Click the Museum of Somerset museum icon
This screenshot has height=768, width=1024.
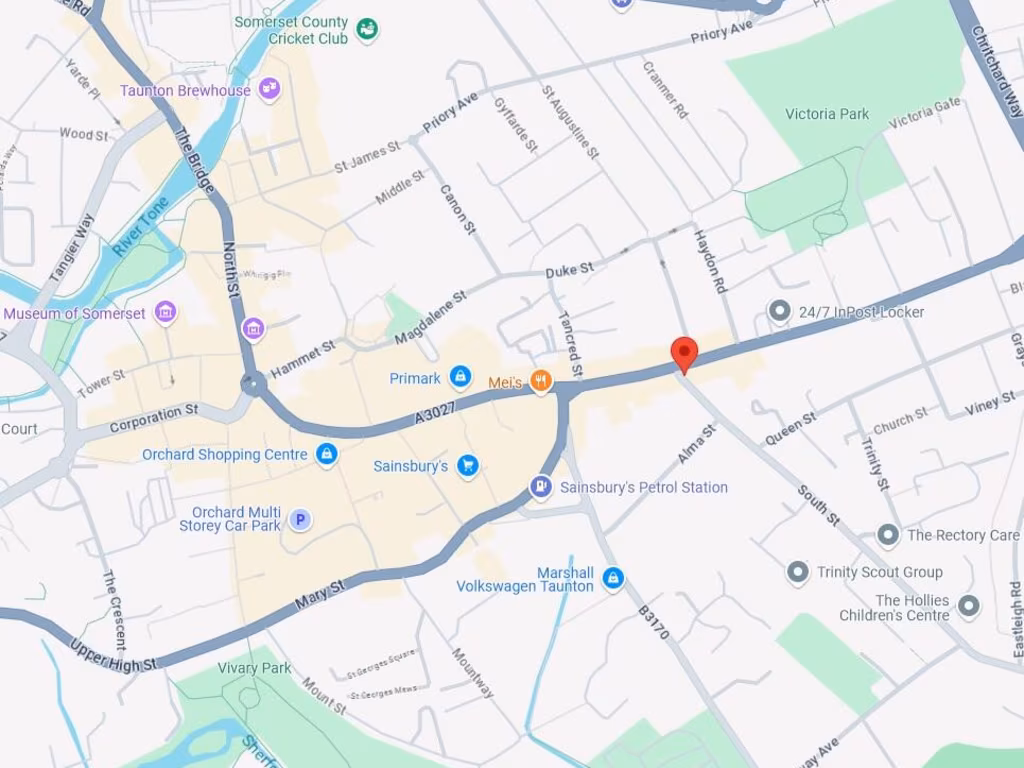click(x=166, y=312)
